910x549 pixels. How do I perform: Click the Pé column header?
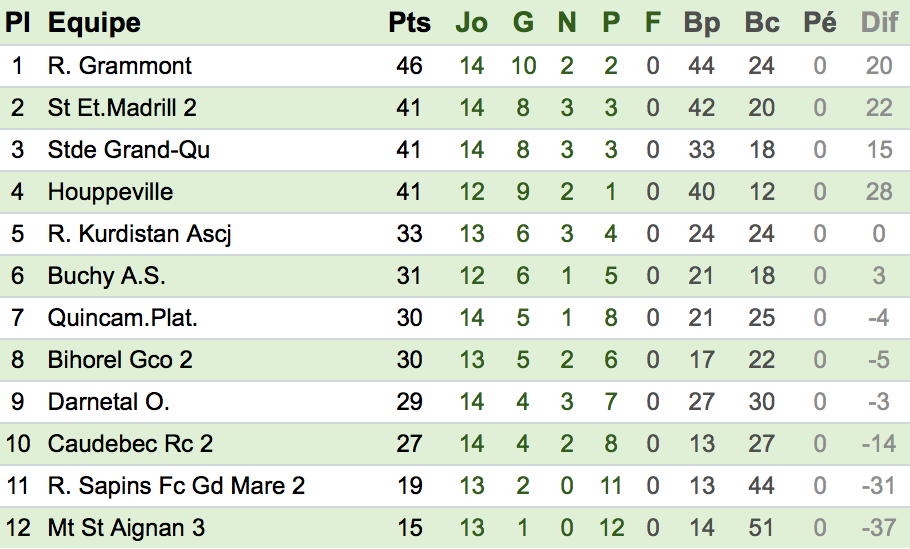click(819, 22)
